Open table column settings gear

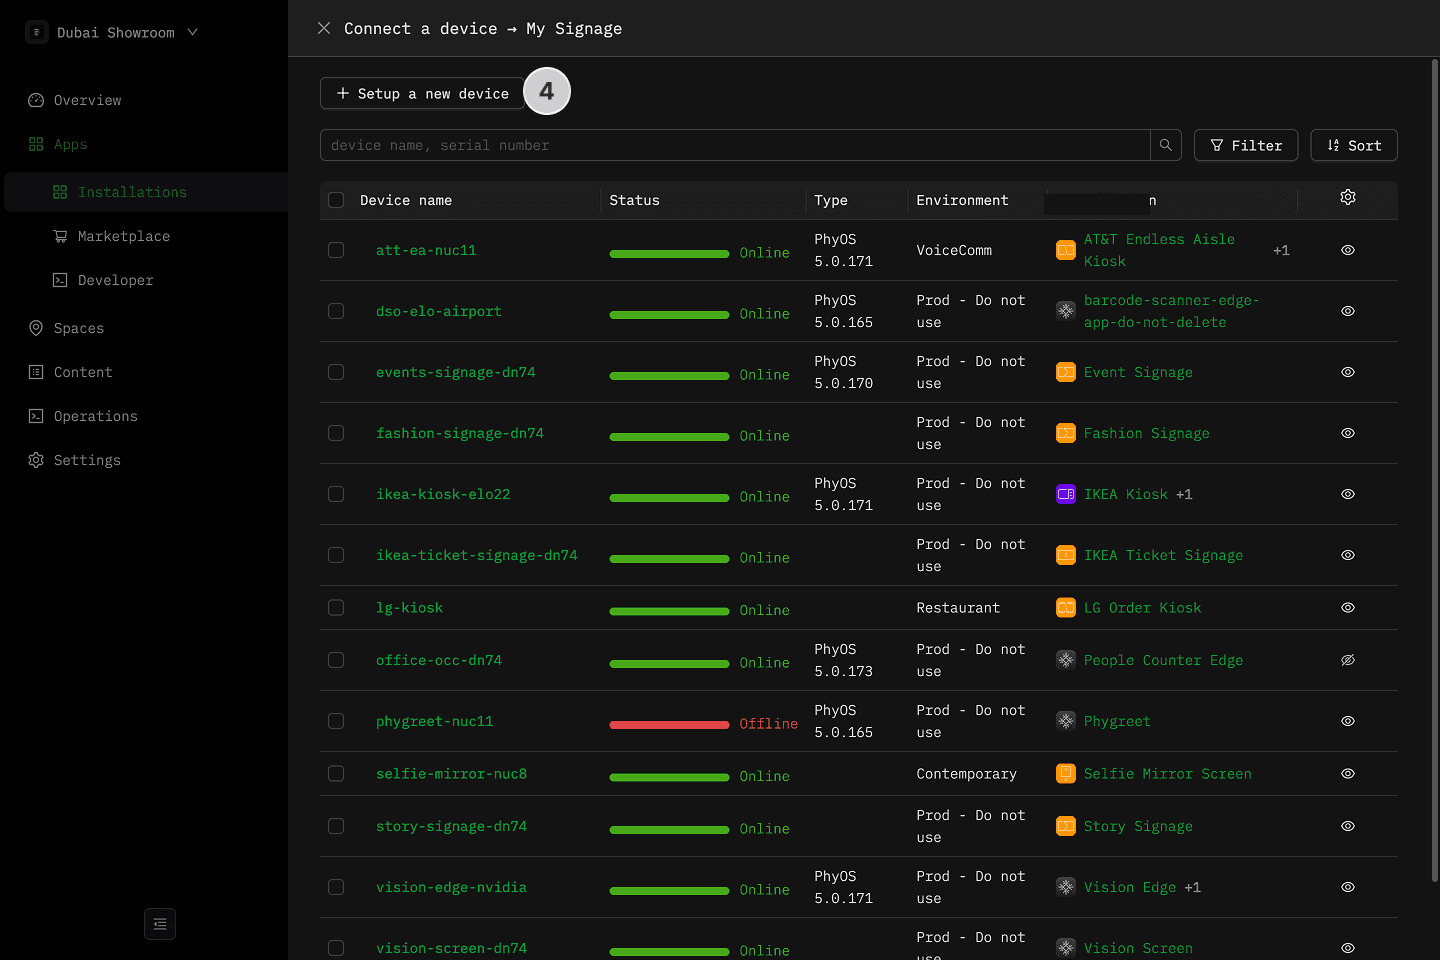coord(1347,198)
